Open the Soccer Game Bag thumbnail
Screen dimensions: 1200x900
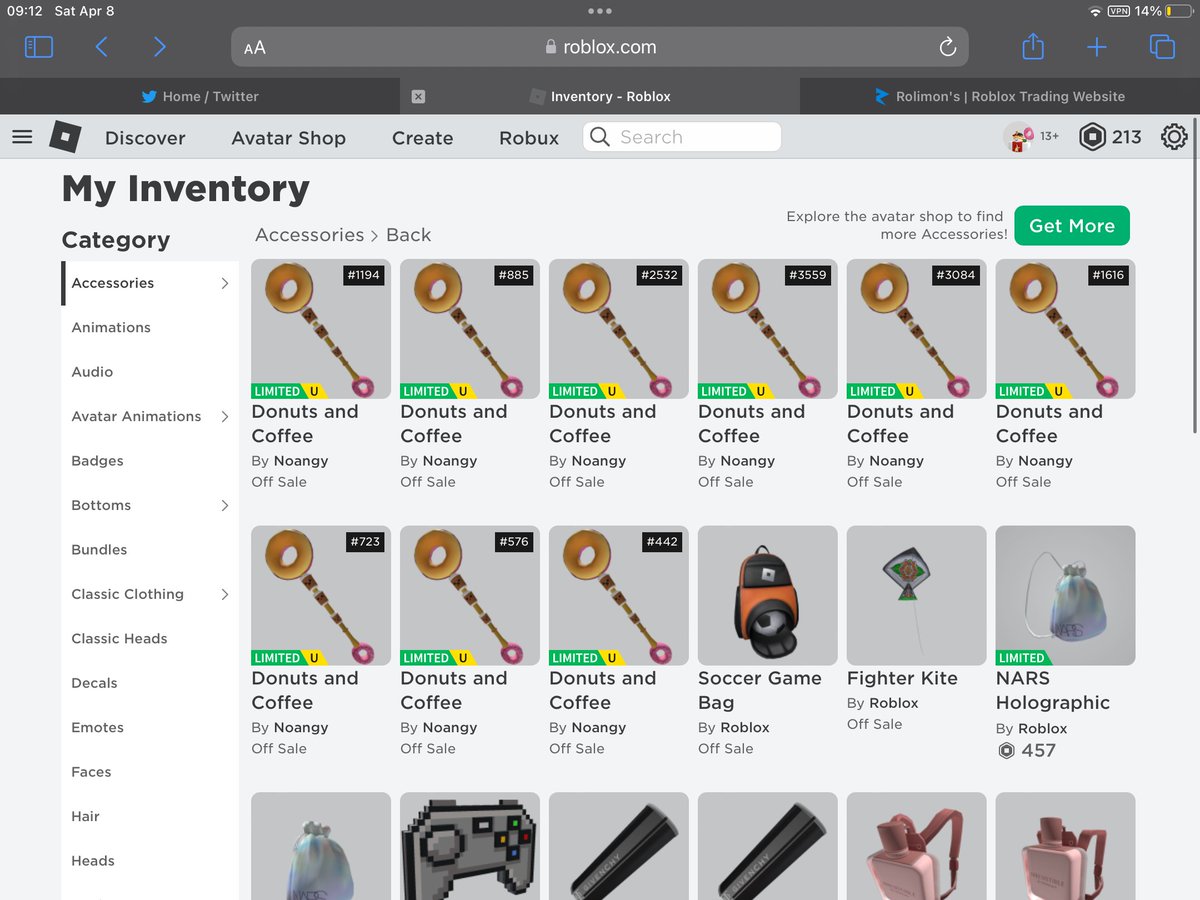pyautogui.click(x=768, y=596)
